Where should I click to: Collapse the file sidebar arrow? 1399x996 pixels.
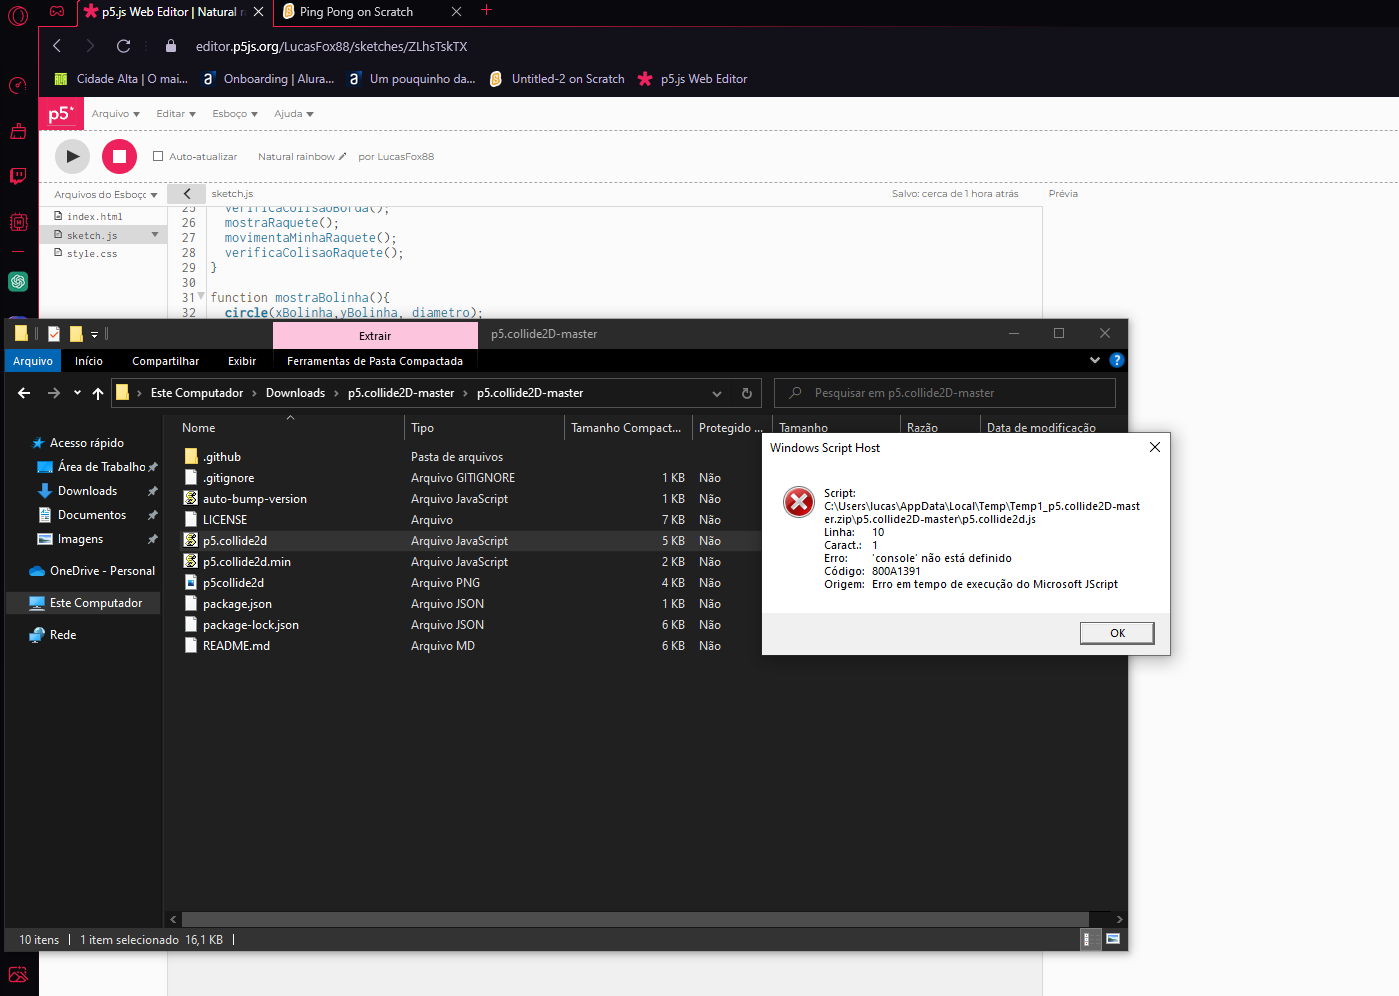[187, 194]
